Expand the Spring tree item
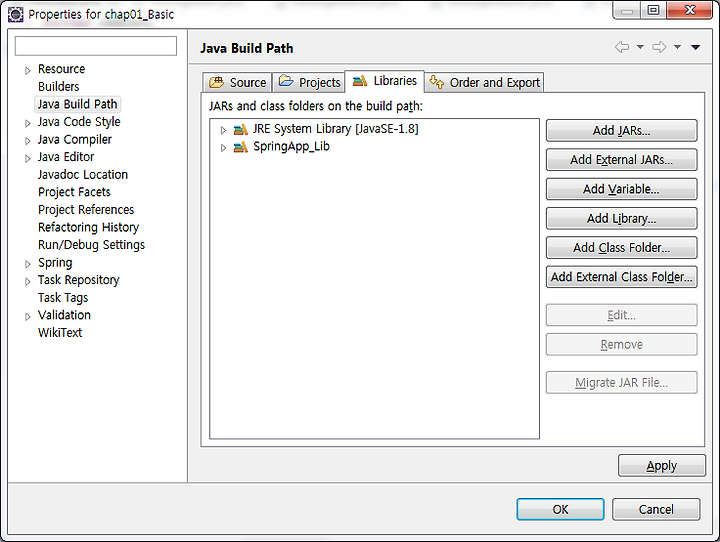720x542 pixels. point(28,264)
